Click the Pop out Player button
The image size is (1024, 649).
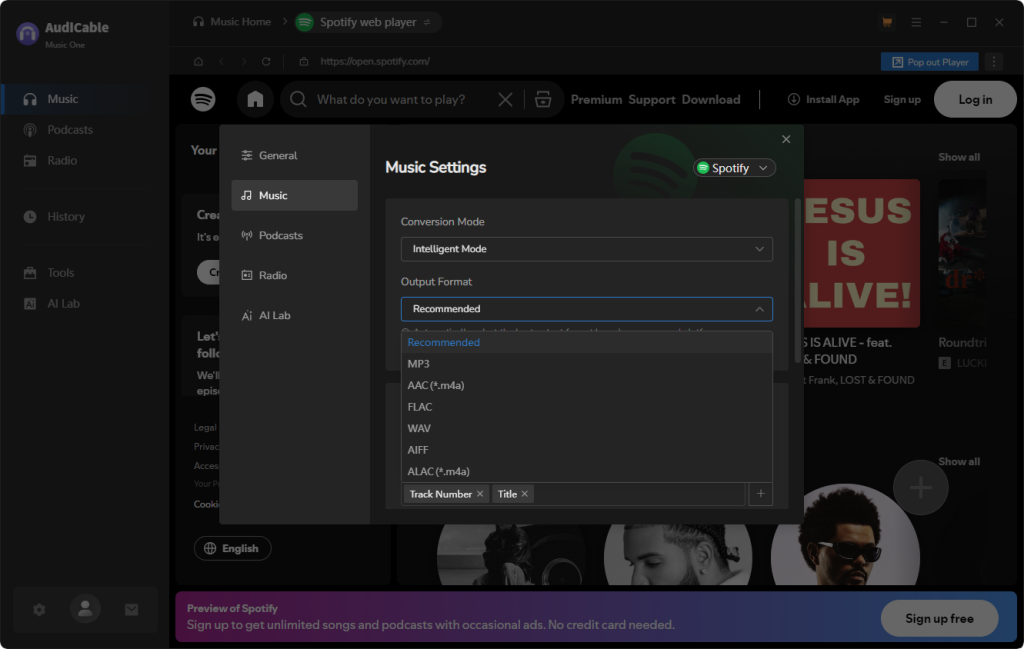point(929,61)
